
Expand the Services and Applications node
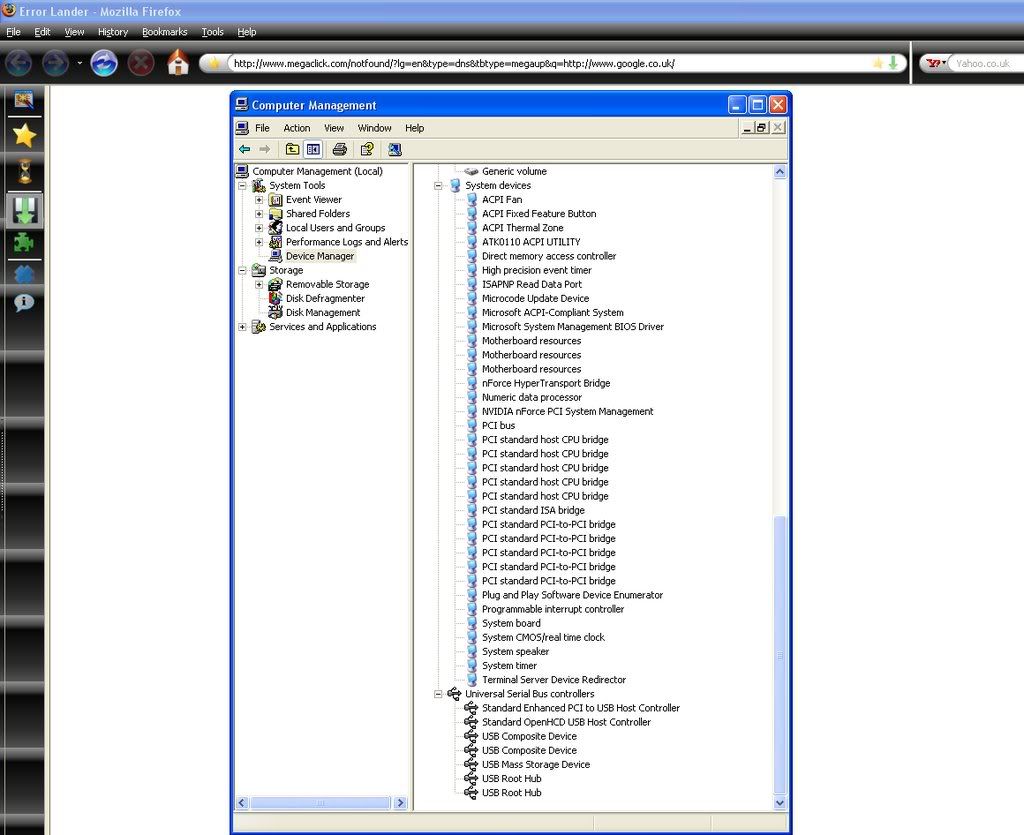click(x=242, y=327)
